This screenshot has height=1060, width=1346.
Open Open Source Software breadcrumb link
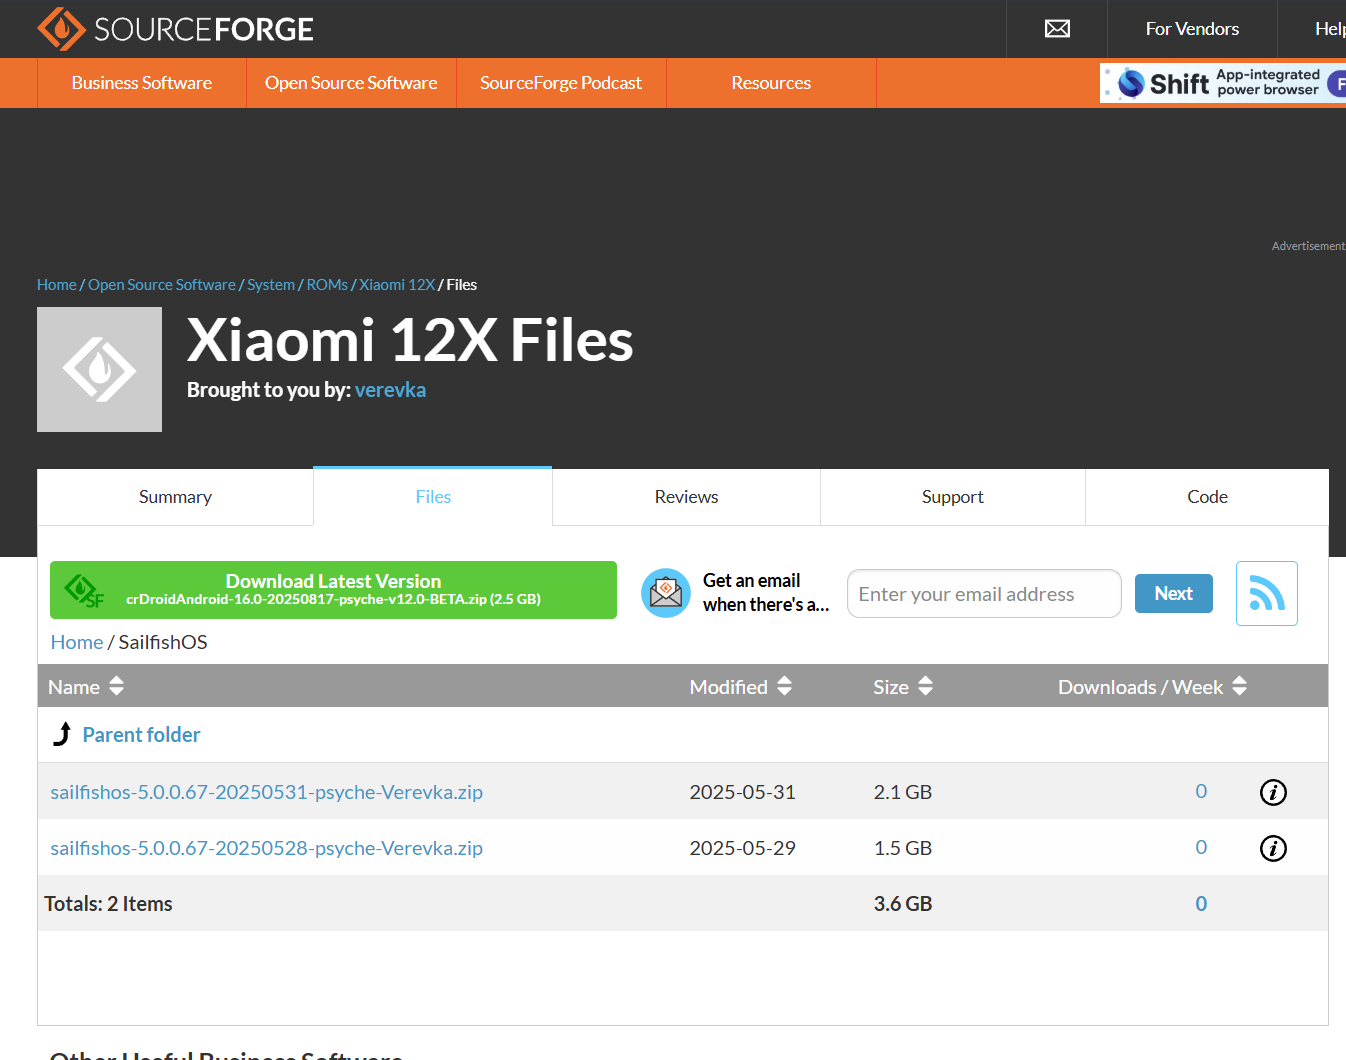click(x=162, y=285)
